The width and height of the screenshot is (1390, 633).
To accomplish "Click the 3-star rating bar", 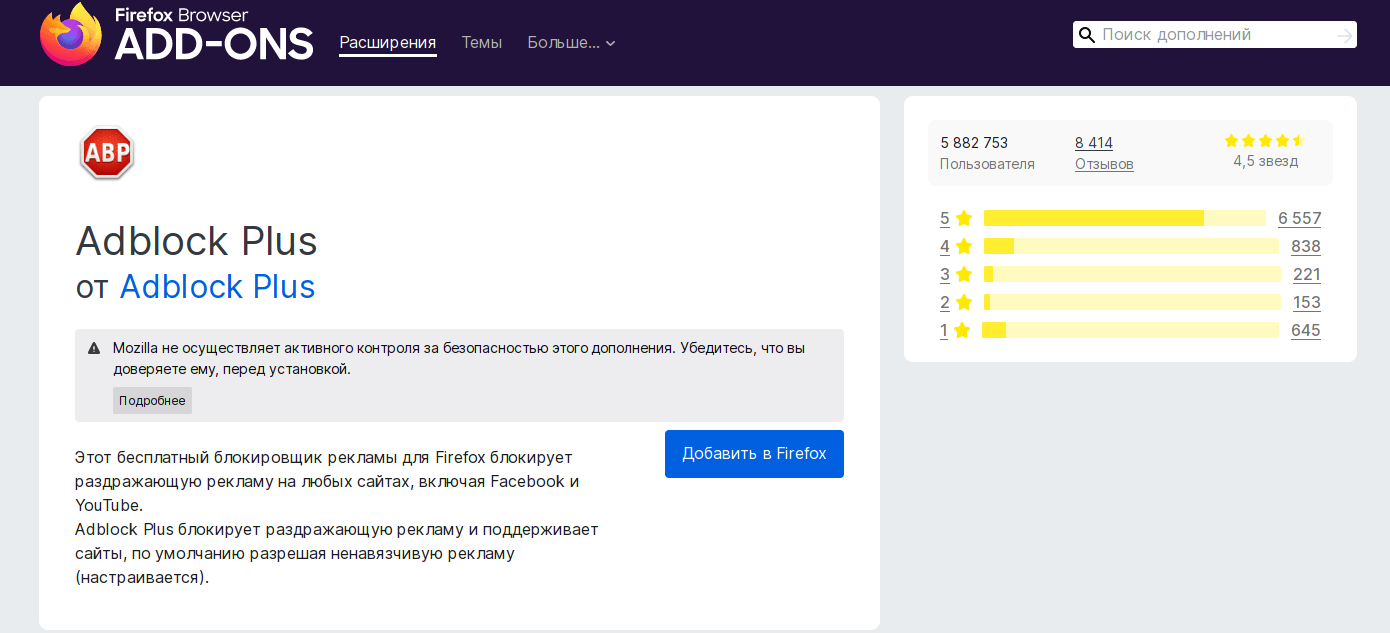I will pyautogui.click(x=1132, y=274).
